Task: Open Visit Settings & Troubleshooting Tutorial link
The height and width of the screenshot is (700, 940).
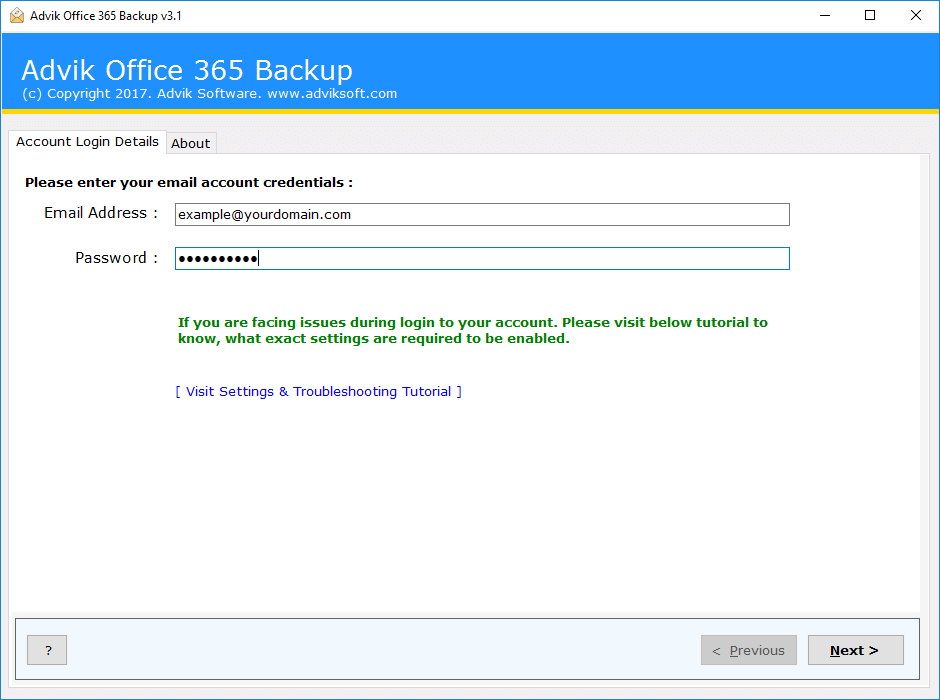Action: [318, 391]
